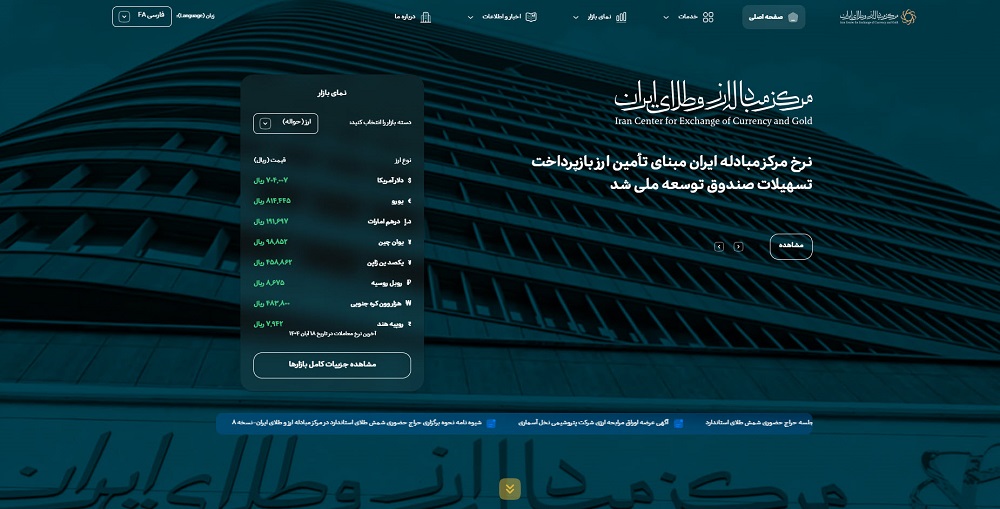1000x509 pixels.
Task: Click the chevron inside the language box
Action: click(x=124, y=17)
